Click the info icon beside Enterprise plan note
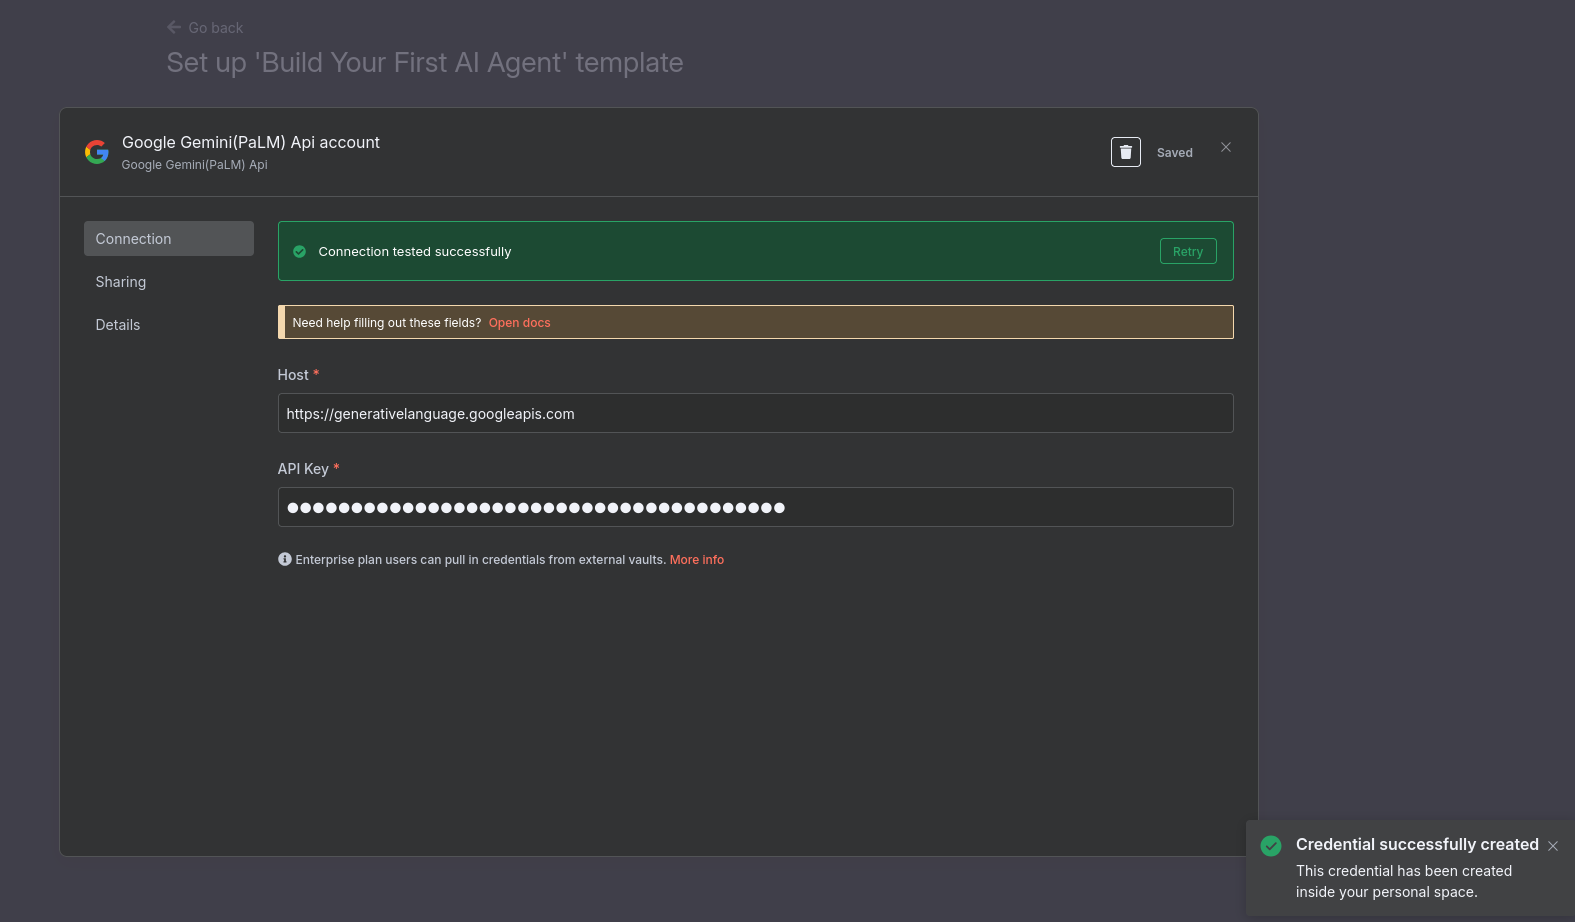The width and height of the screenshot is (1575, 922). coord(285,560)
